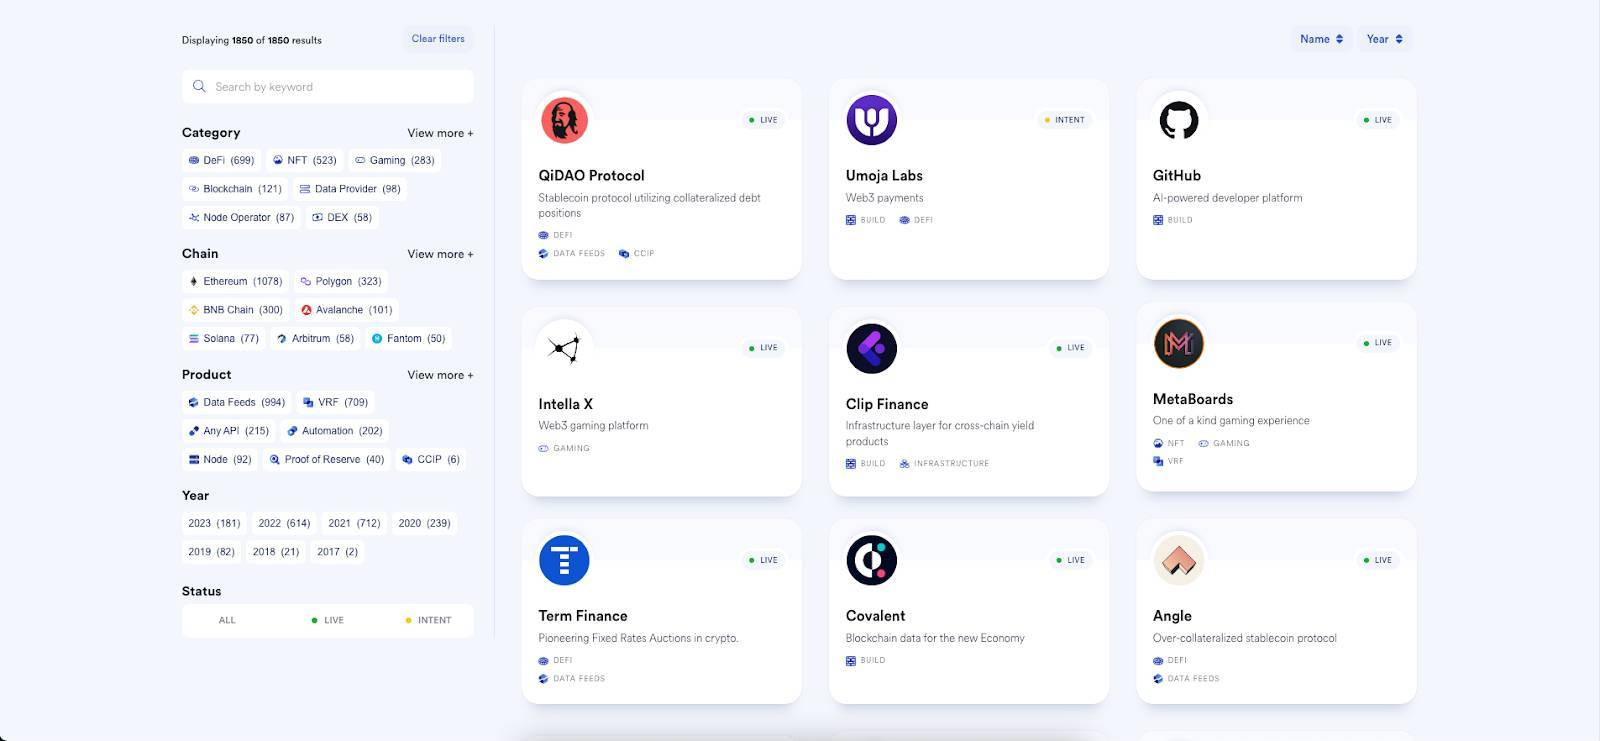This screenshot has width=1600, height=741.
Task: Filter by Arbitrum (58) chain
Action: tap(315, 338)
